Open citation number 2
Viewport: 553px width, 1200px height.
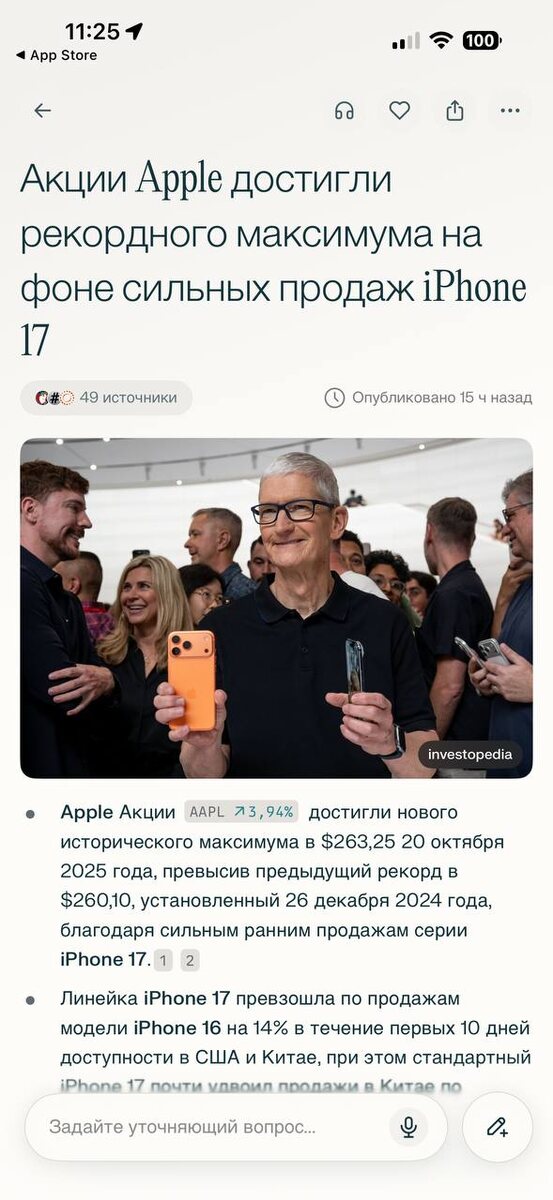tap(189, 961)
